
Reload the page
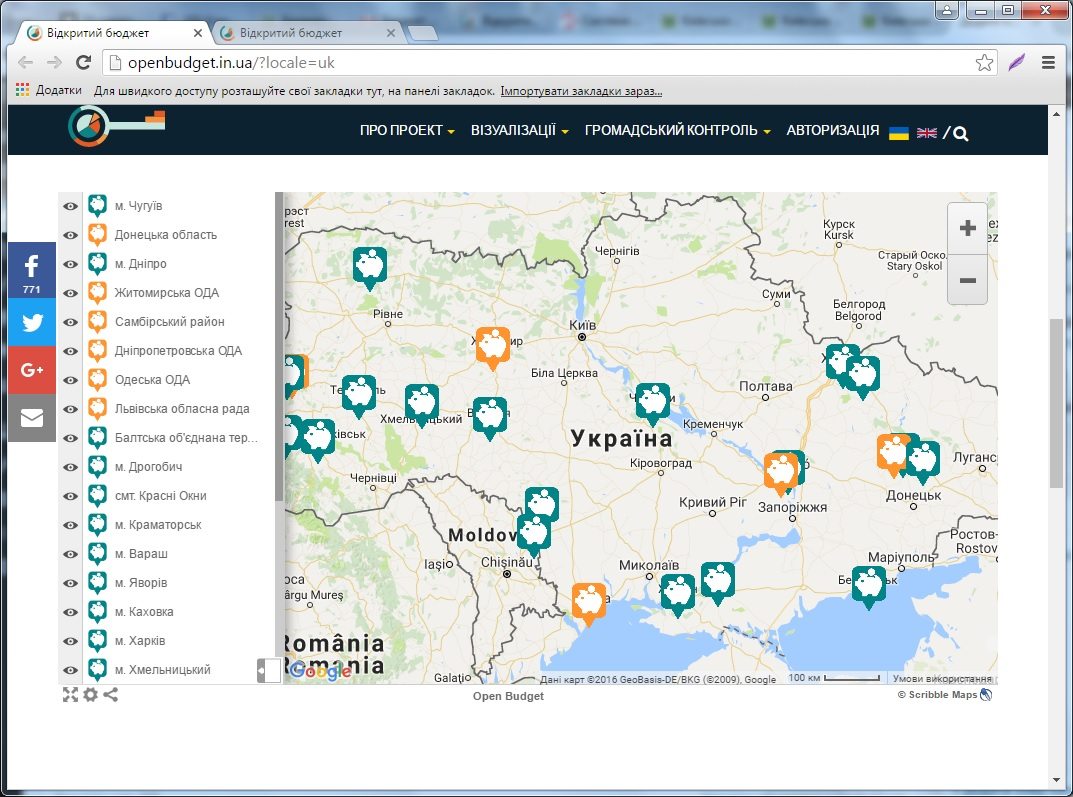click(83, 63)
